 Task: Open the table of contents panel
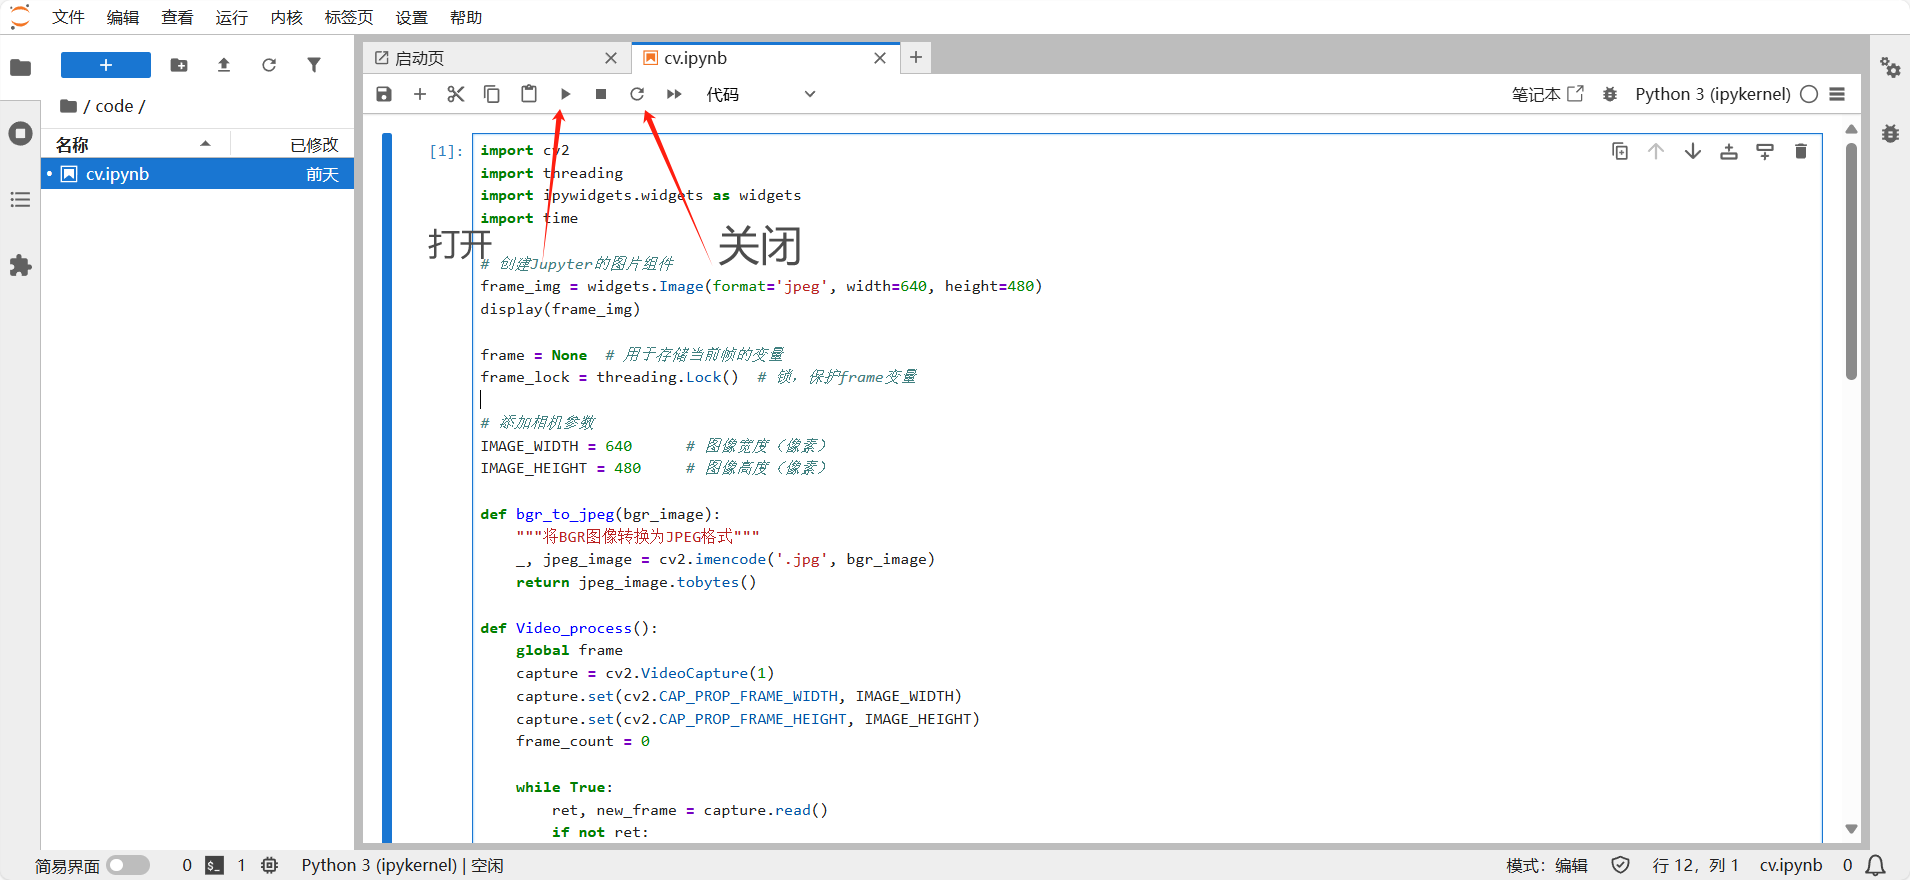pos(20,200)
